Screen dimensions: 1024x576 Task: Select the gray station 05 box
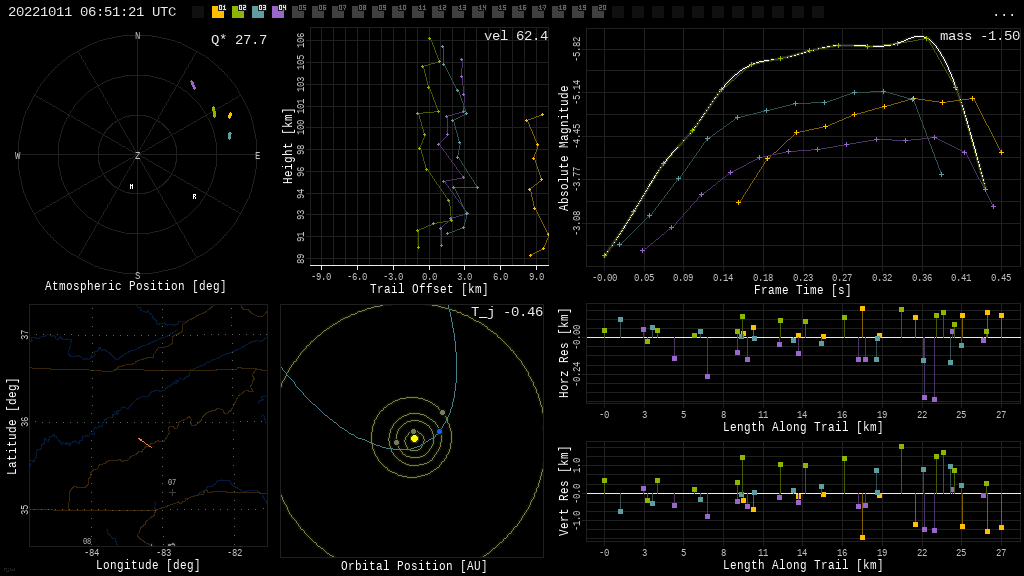pos(298,12)
